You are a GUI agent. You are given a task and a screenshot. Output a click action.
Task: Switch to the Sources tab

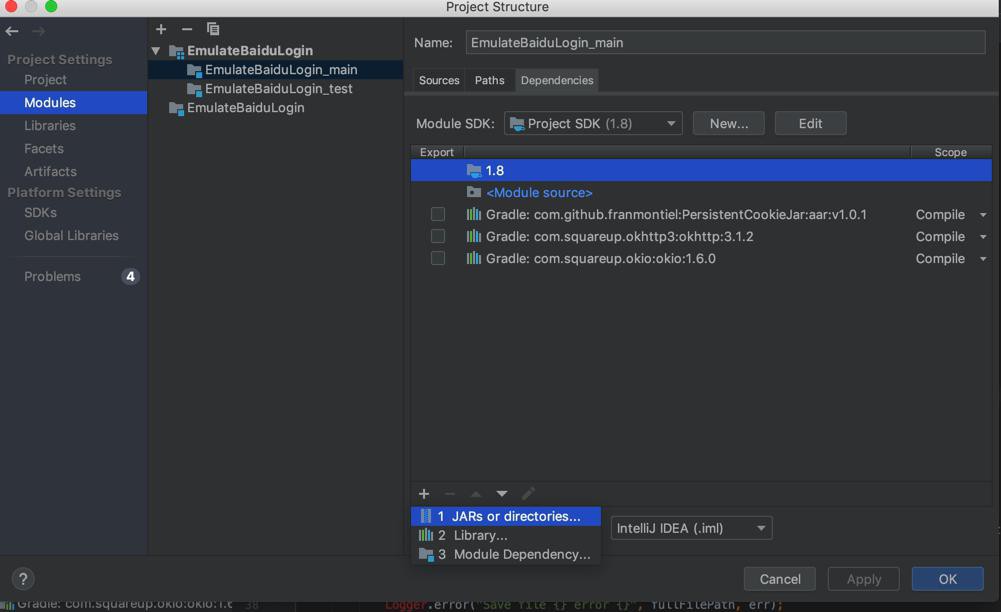[x=439, y=80]
